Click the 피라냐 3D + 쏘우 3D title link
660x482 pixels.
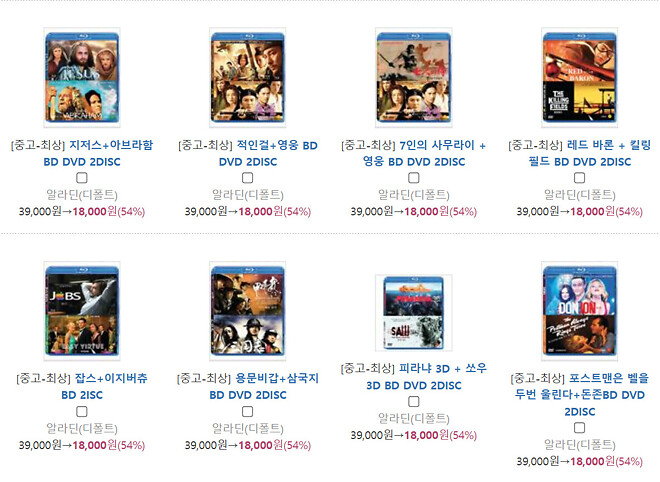(x=426, y=377)
